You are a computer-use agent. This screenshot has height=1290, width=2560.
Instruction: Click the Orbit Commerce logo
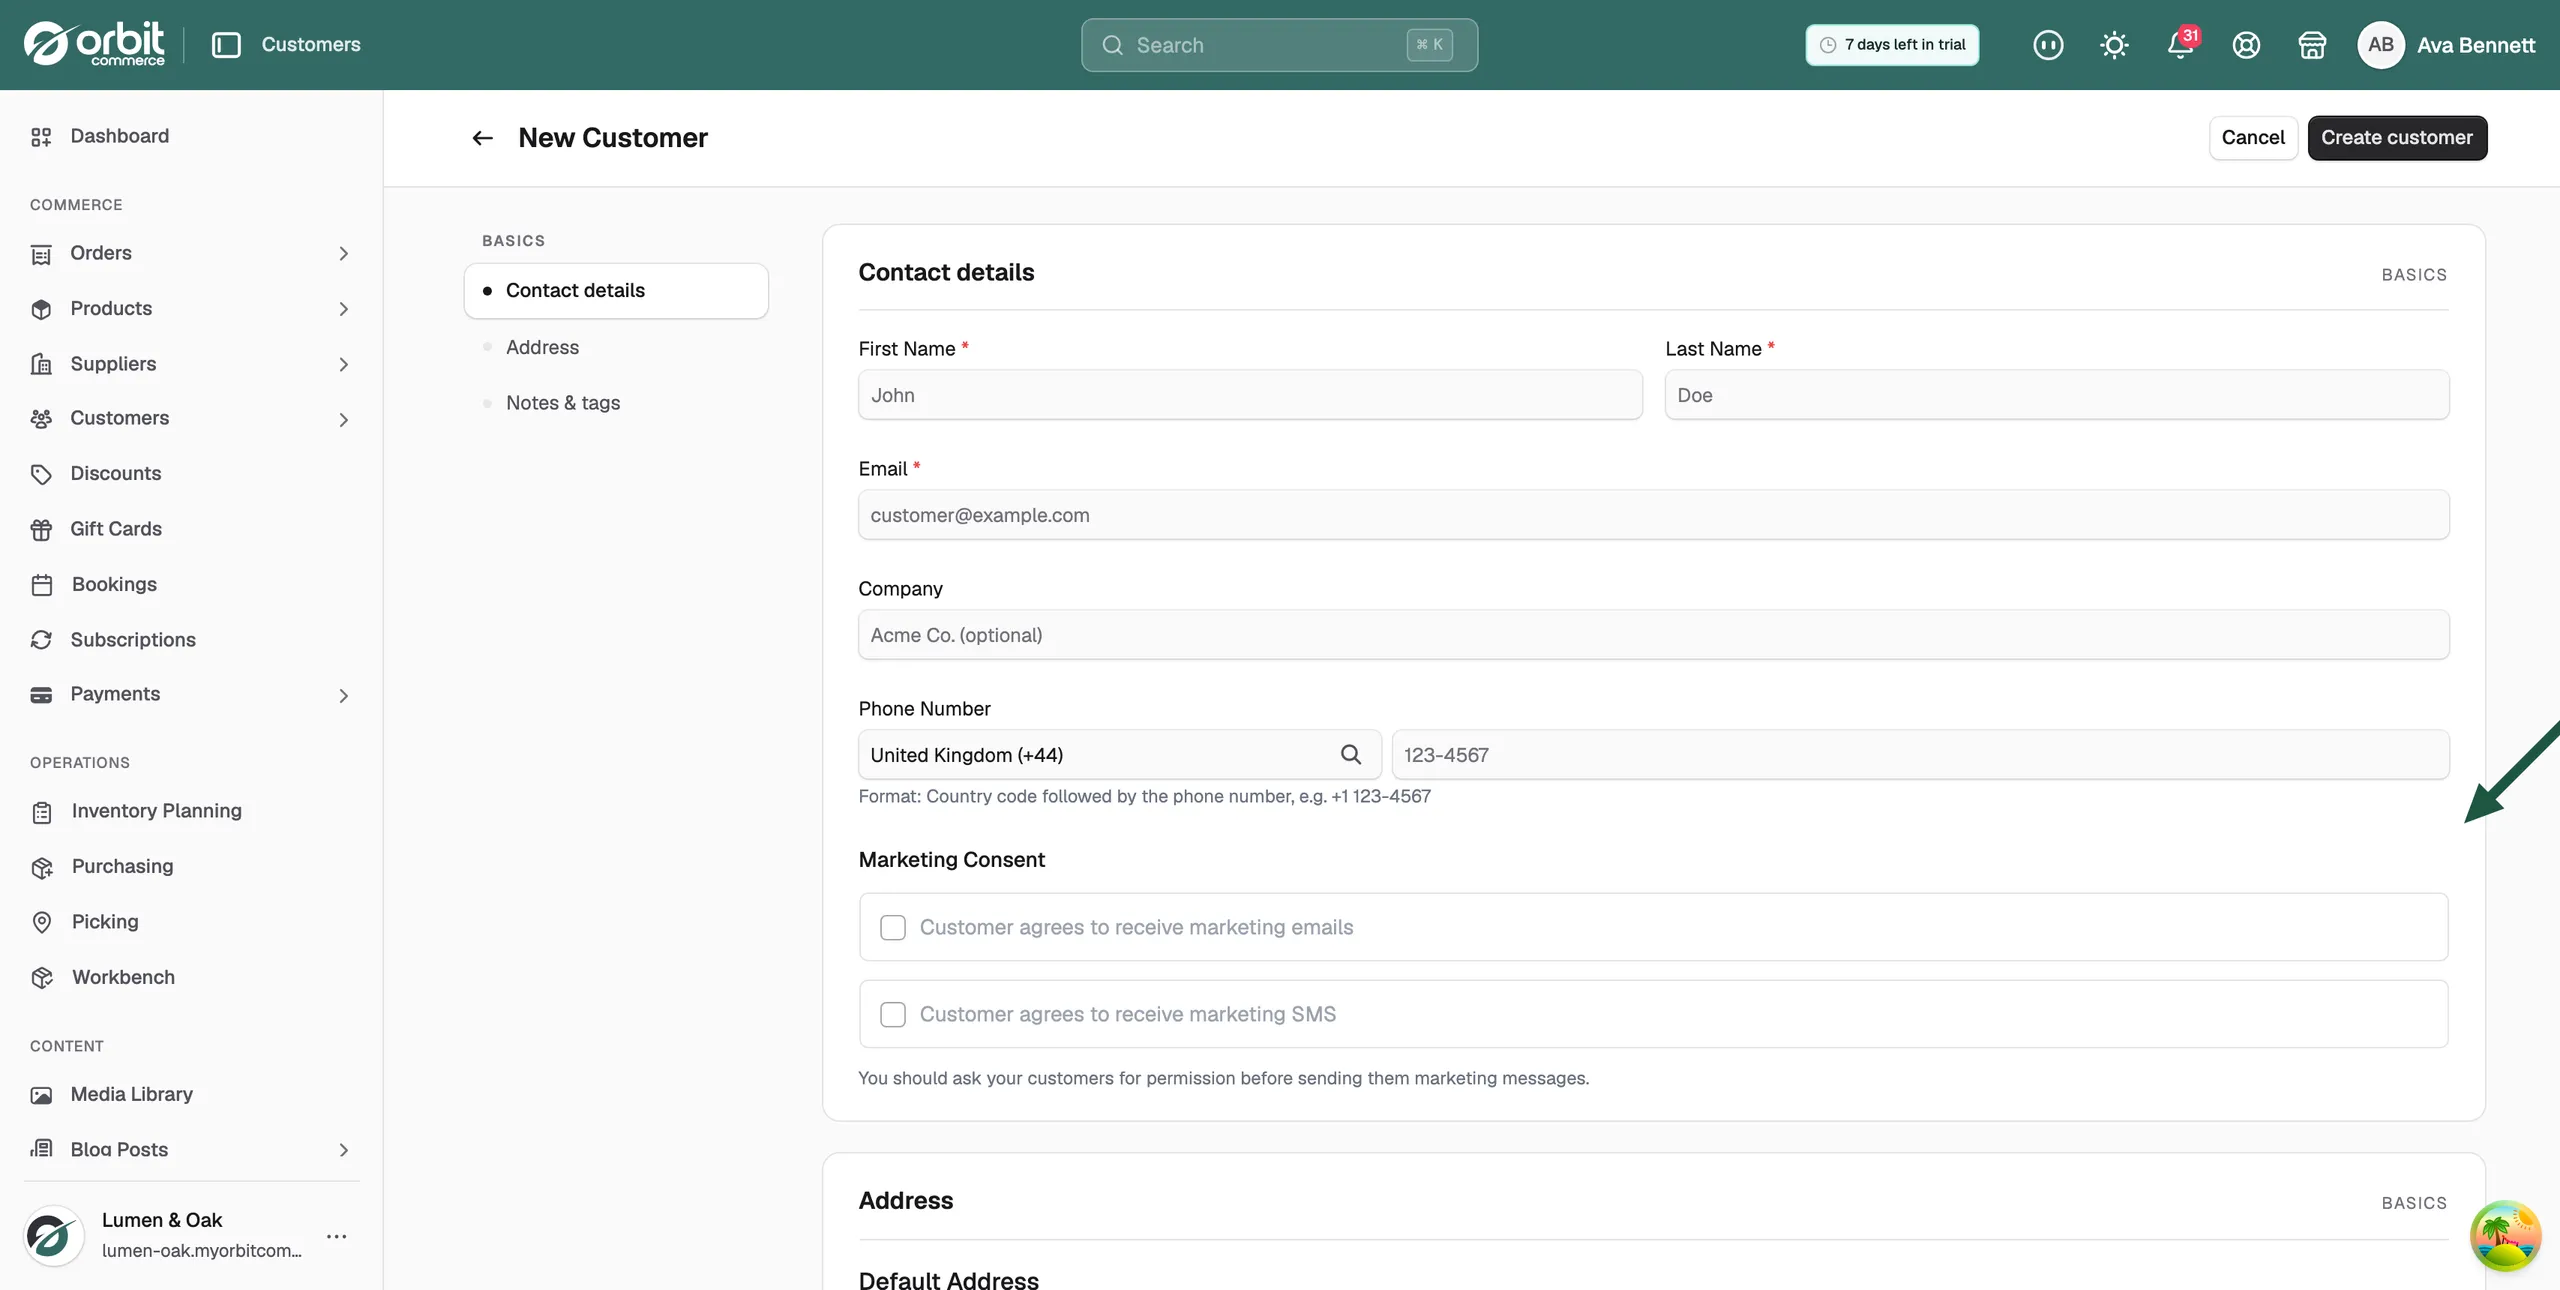point(94,44)
